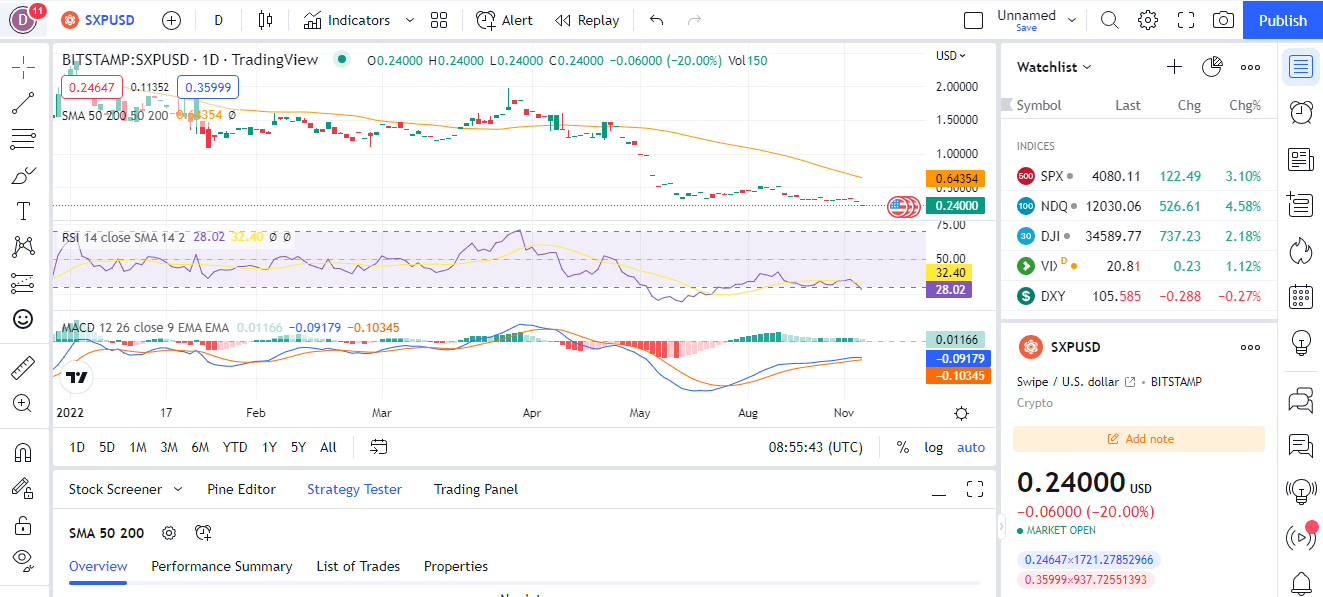Screen dimensions: 1323x597
Task: Set chart range to 6M
Action: [x=200, y=447]
